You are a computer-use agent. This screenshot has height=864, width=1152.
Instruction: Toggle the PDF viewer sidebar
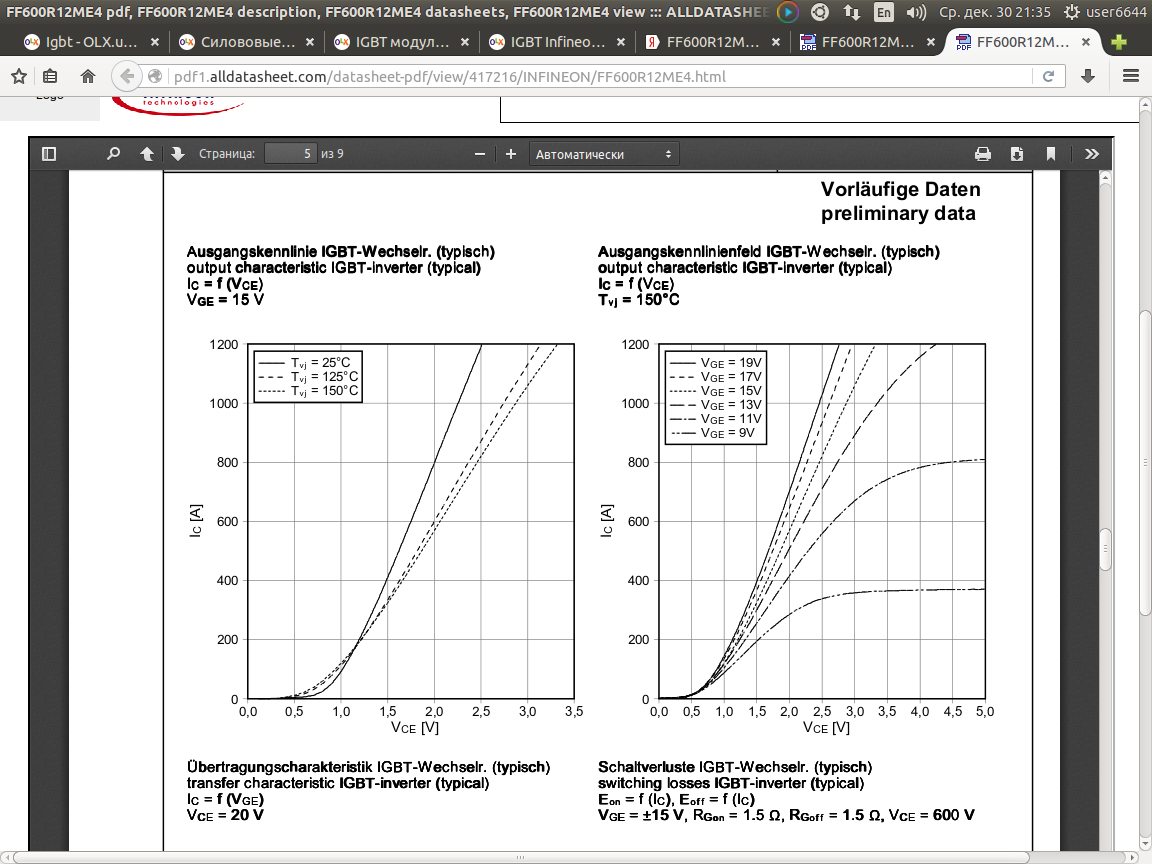(x=48, y=154)
